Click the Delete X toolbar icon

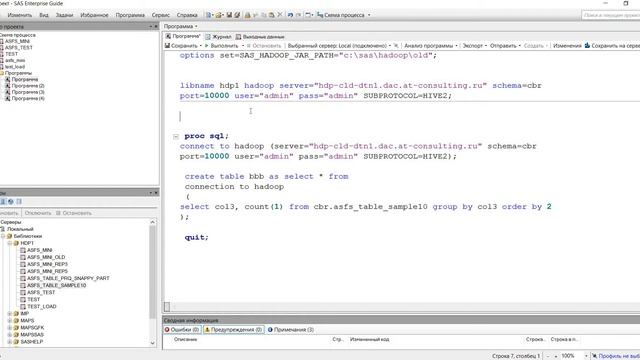tap(280, 15)
